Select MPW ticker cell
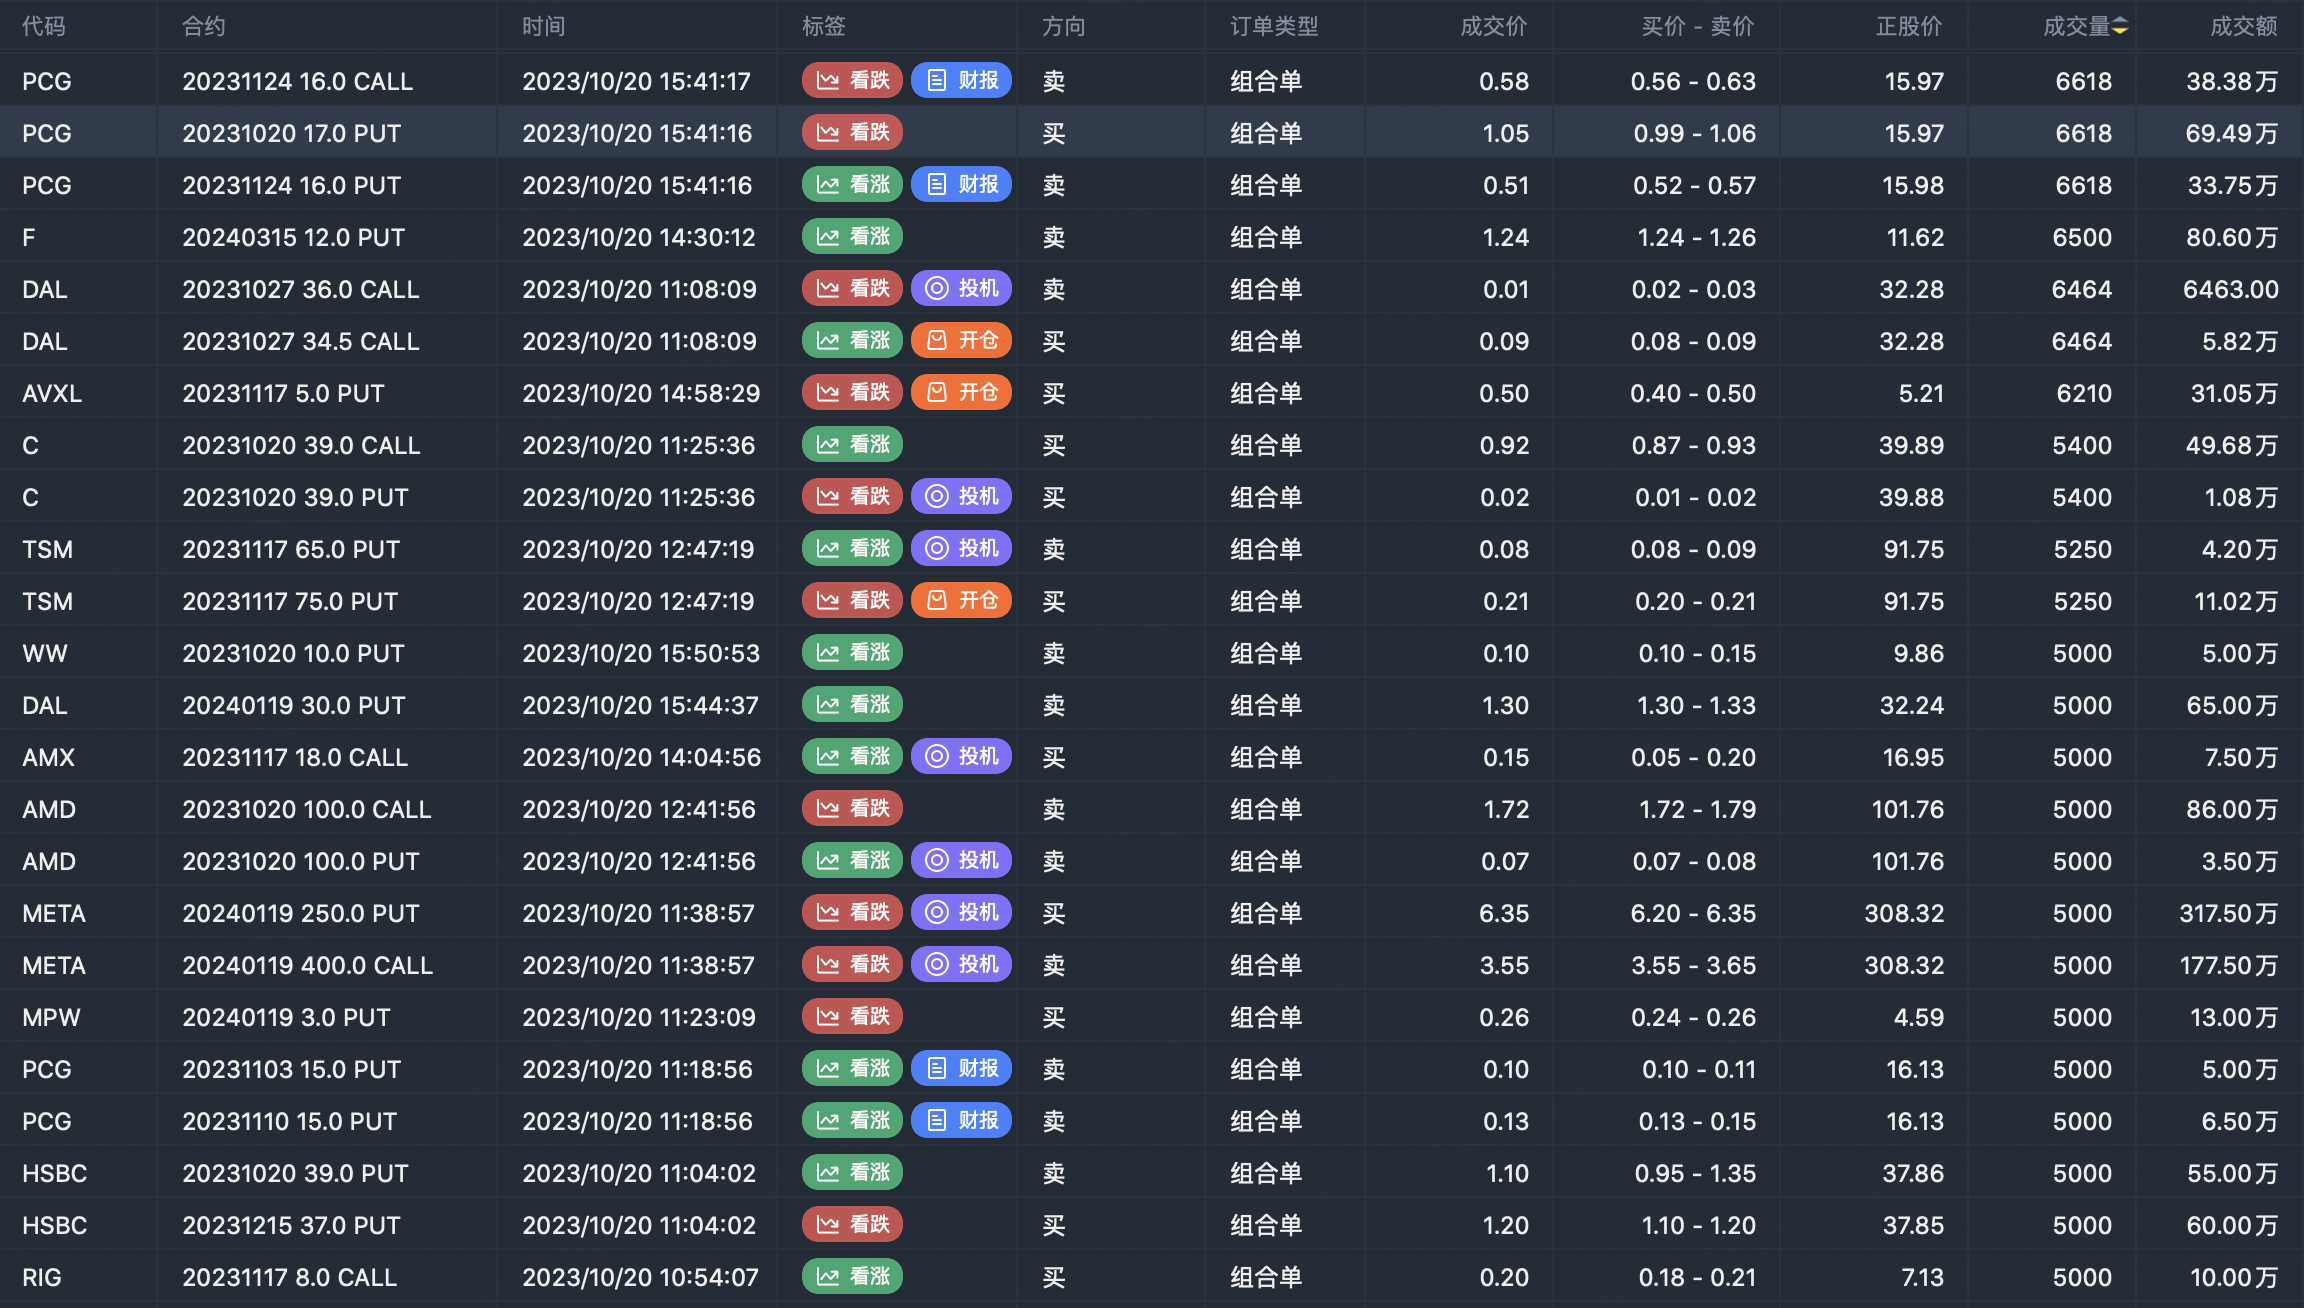 coord(51,1017)
